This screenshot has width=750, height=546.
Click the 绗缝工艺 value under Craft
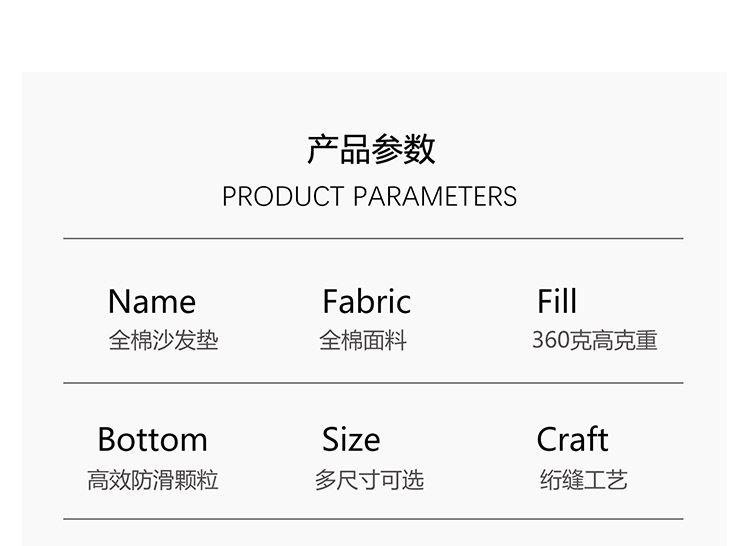coord(583,480)
